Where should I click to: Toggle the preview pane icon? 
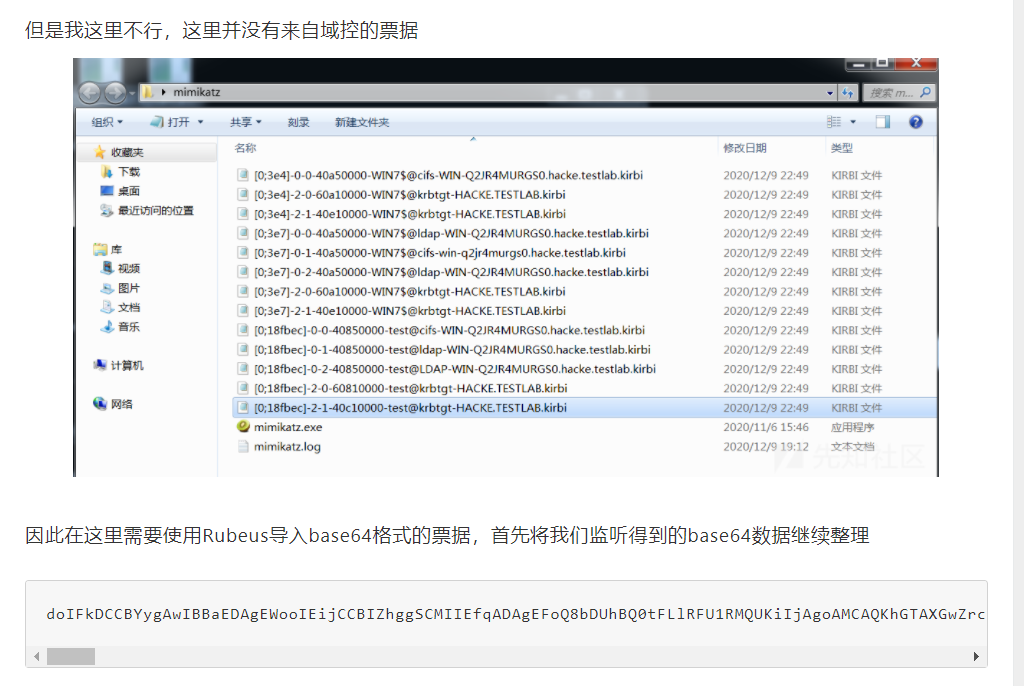(883, 122)
